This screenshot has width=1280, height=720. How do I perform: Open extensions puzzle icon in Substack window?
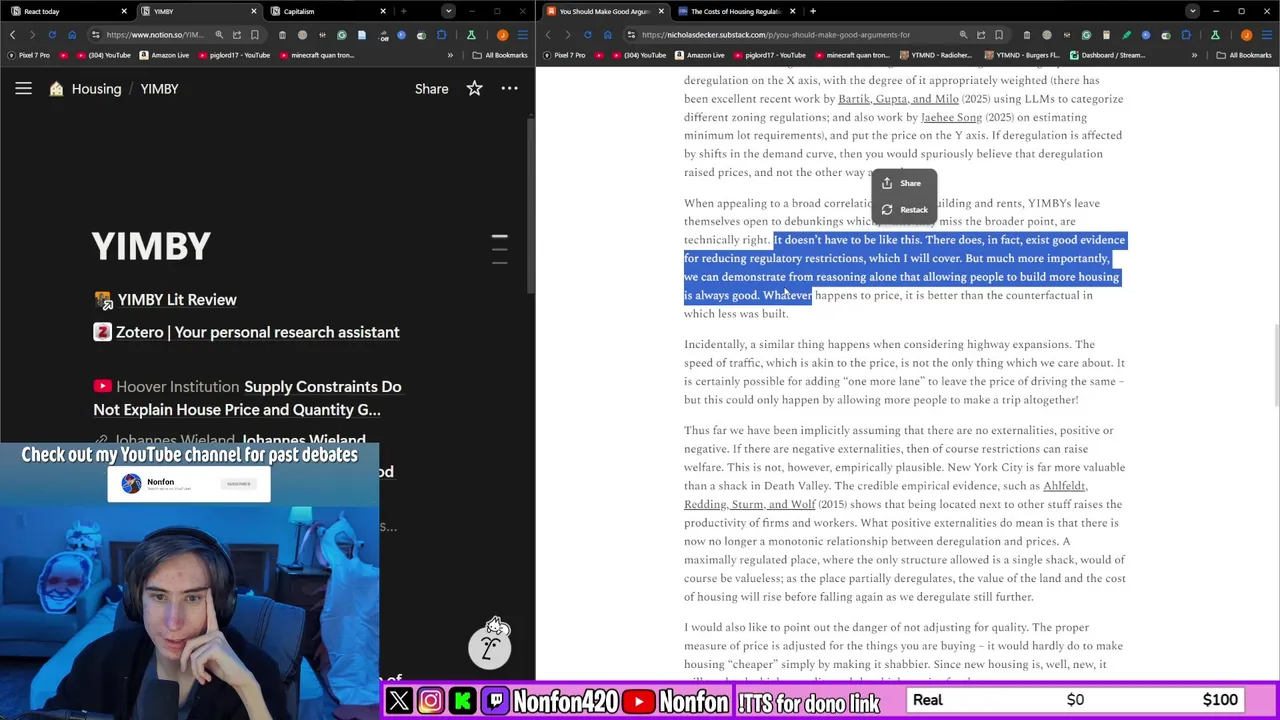coord(1186,35)
